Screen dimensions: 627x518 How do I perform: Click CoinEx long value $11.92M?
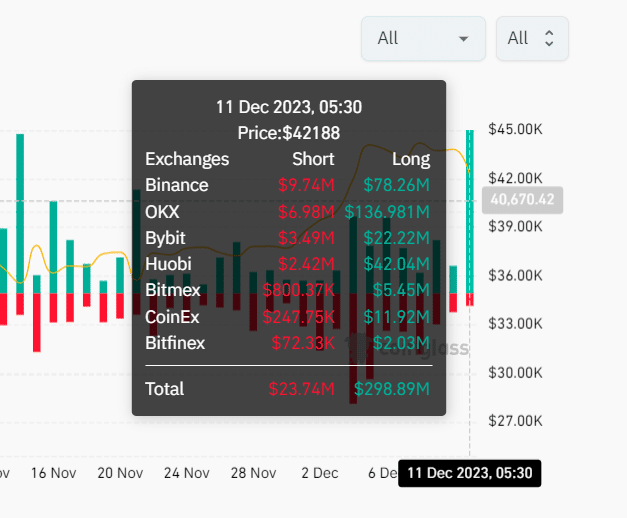(396, 317)
